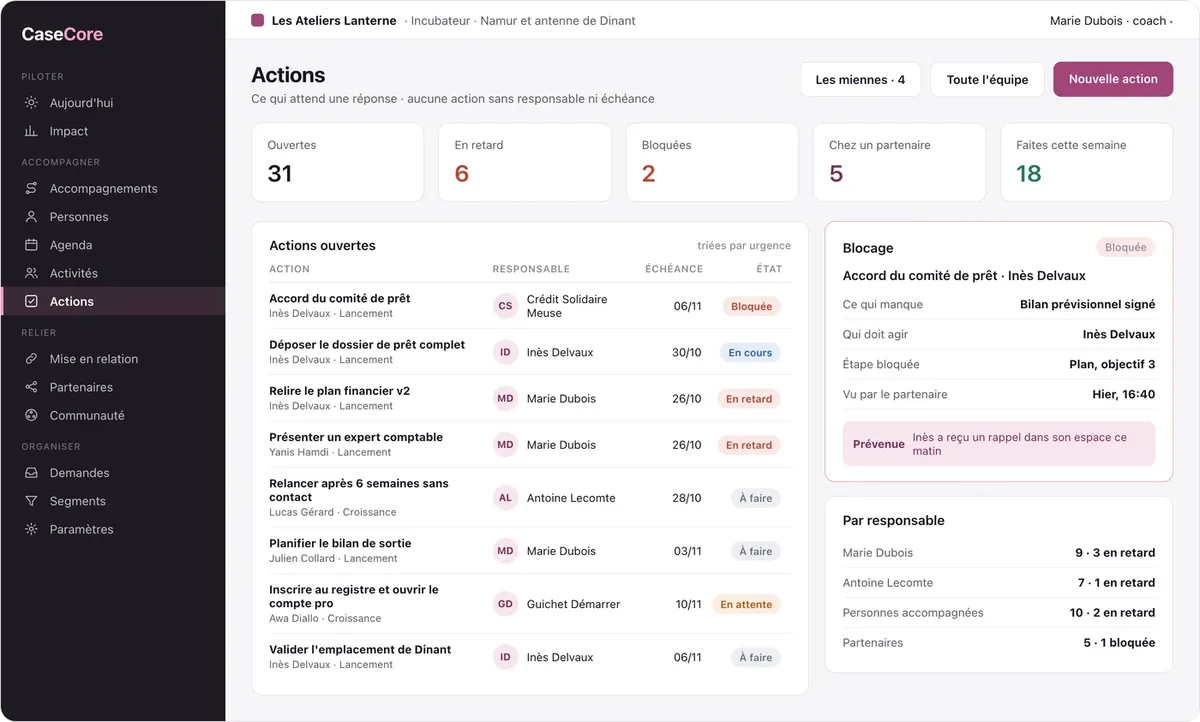Open the En retard 6 stat card
Viewport: 1200px width, 722px height.
pos(525,162)
